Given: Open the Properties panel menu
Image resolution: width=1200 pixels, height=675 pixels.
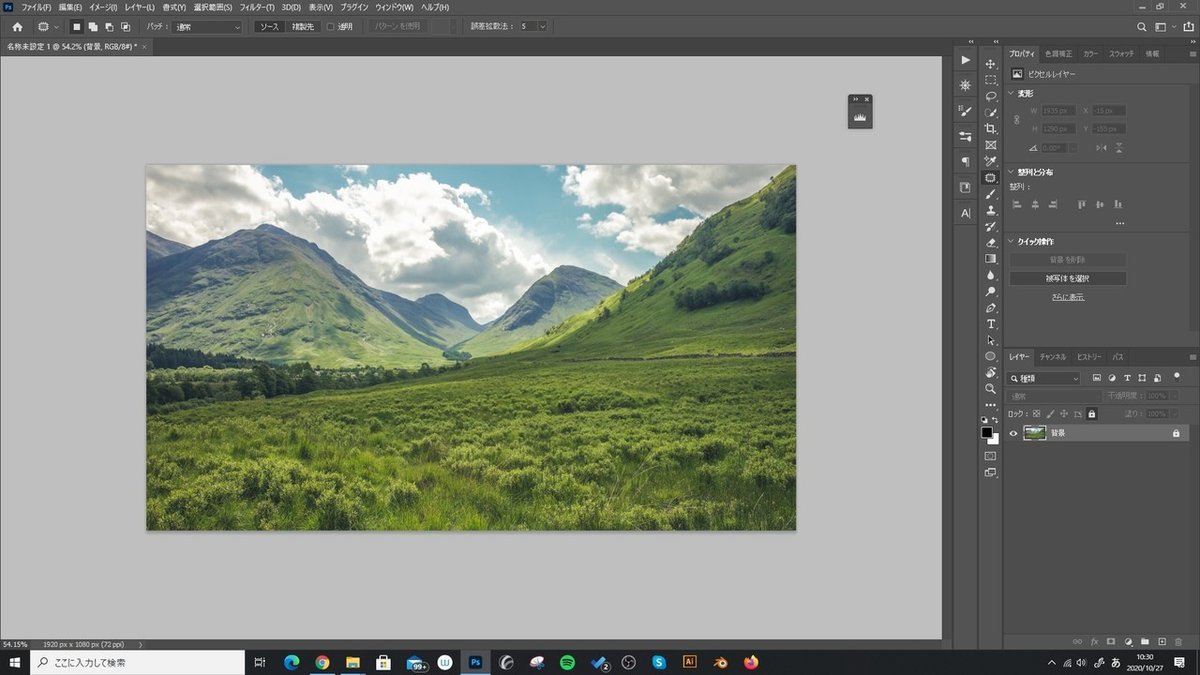Looking at the screenshot, I should tap(1192, 54).
